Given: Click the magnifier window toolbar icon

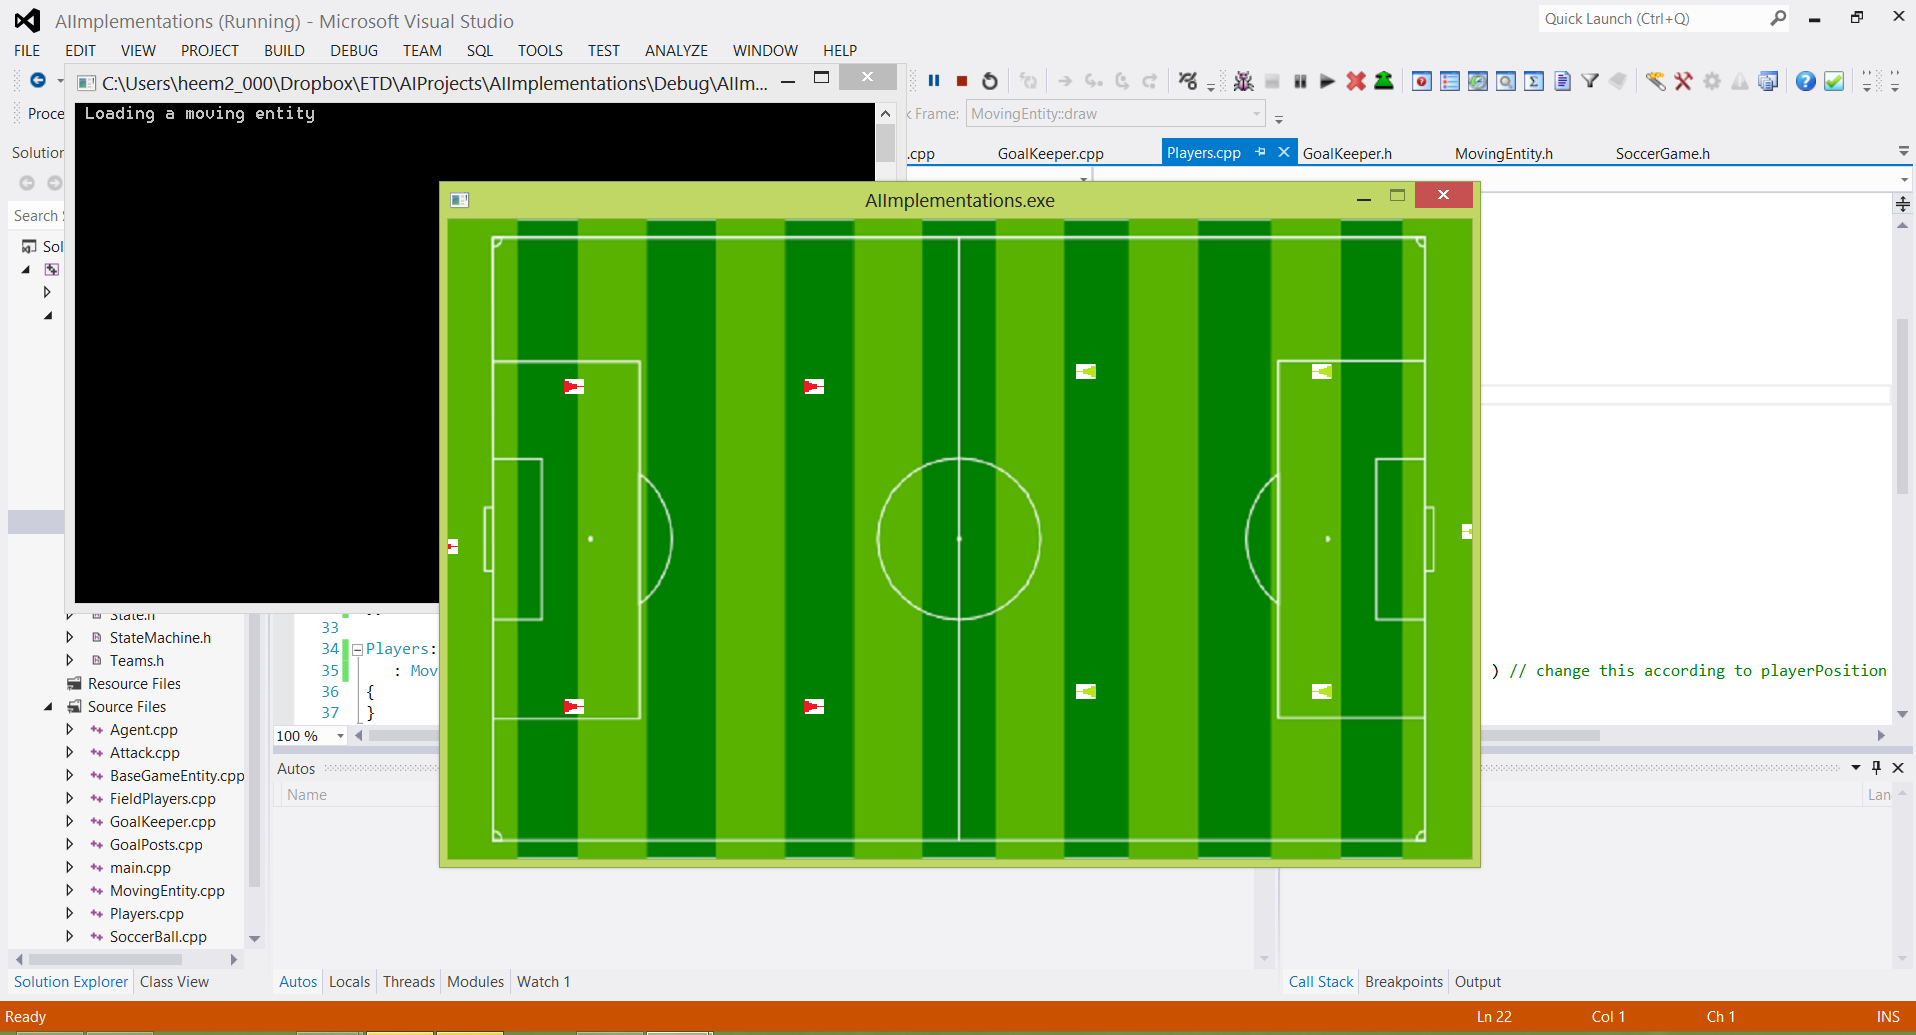Looking at the screenshot, I should point(1506,81).
